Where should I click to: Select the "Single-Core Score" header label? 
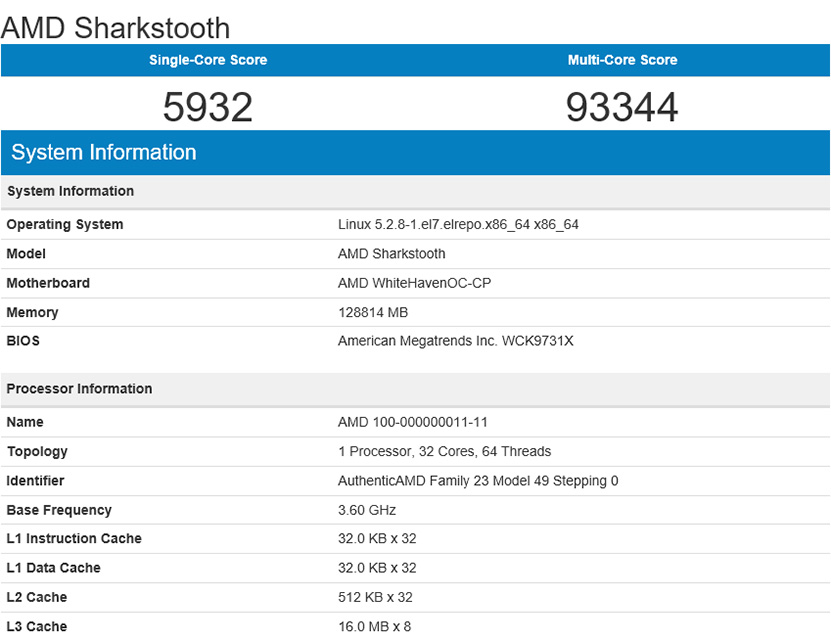[x=208, y=60]
